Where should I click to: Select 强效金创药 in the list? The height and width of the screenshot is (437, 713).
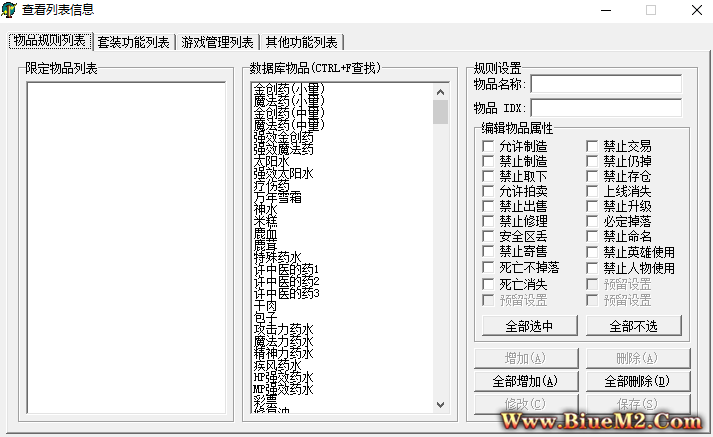click(283, 137)
